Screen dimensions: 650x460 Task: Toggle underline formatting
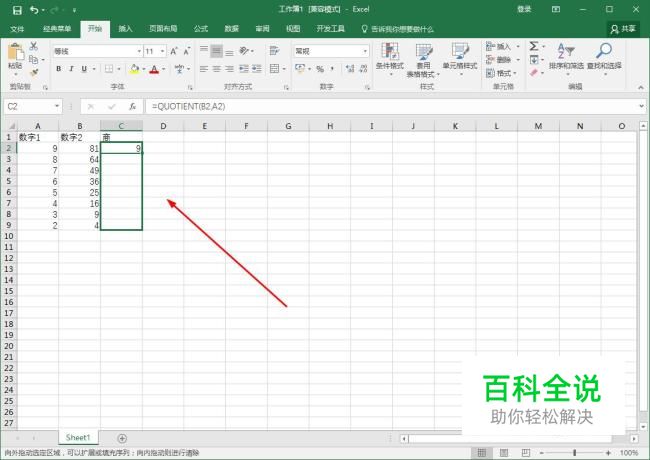point(84,69)
